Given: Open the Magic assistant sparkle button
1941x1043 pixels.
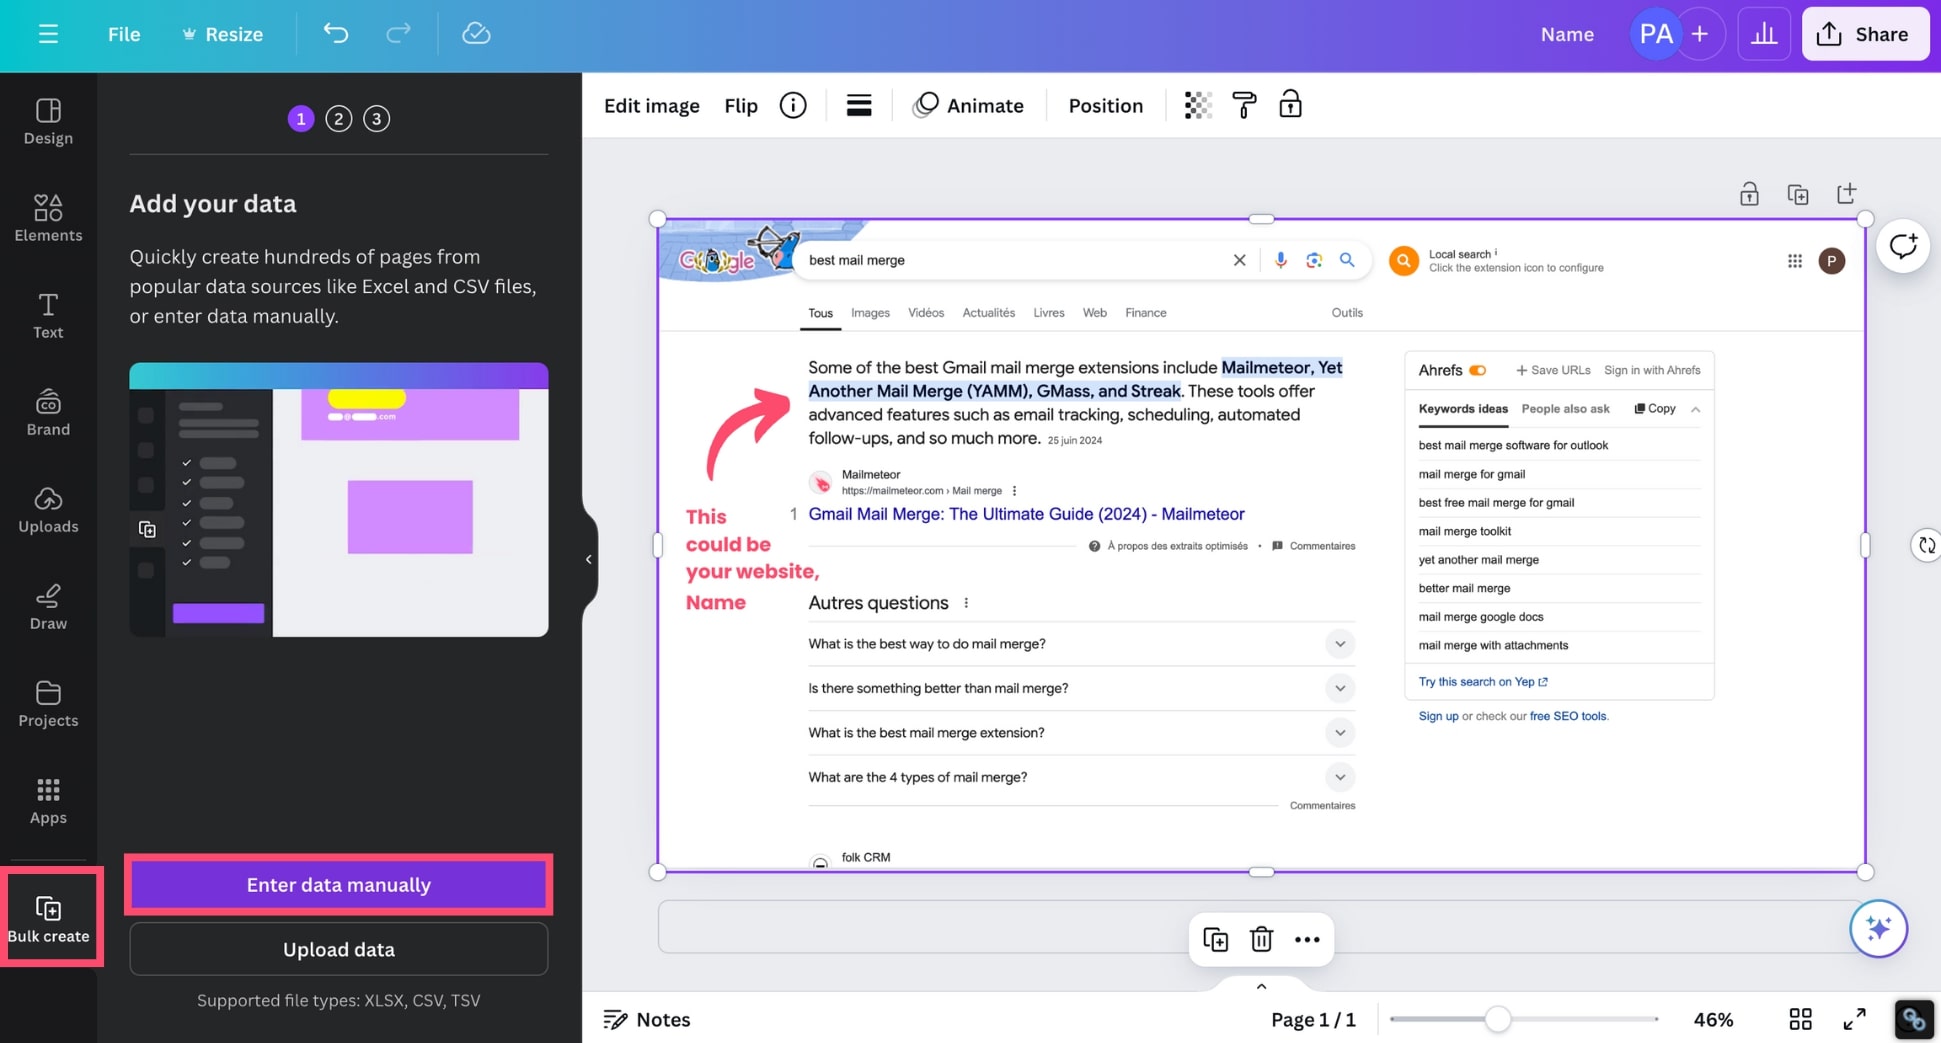Looking at the screenshot, I should coord(1878,929).
